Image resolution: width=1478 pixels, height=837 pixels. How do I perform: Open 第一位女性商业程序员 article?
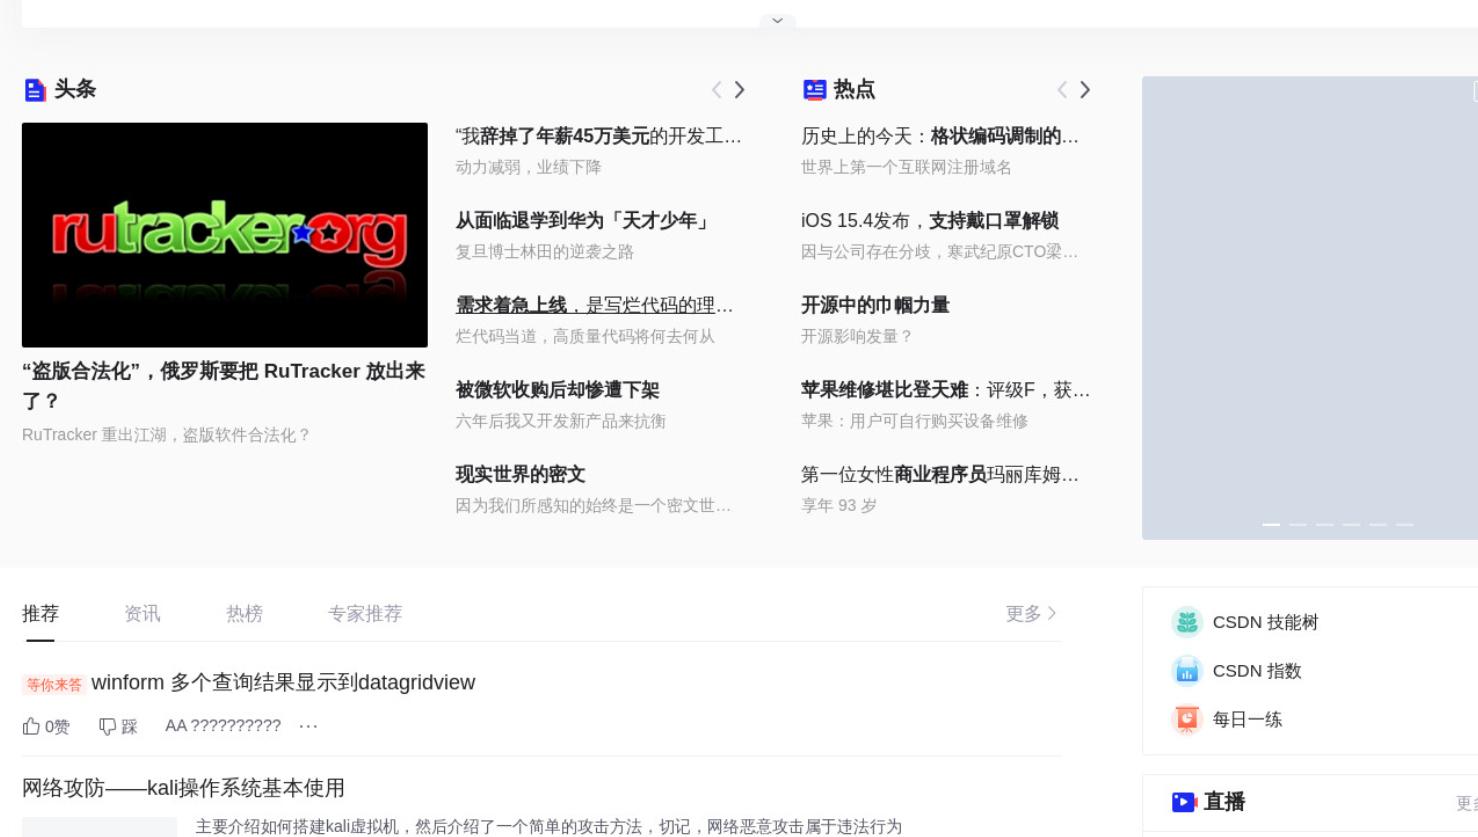point(940,474)
